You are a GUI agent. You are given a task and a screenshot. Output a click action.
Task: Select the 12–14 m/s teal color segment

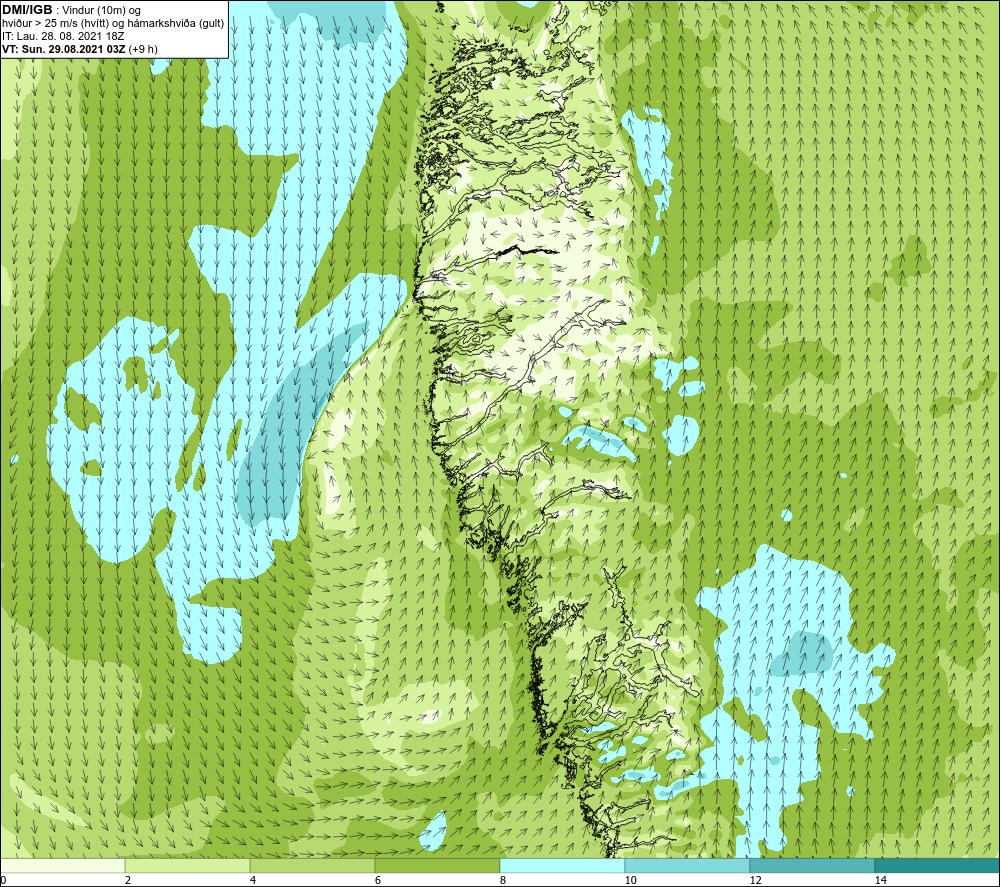(812, 865)
